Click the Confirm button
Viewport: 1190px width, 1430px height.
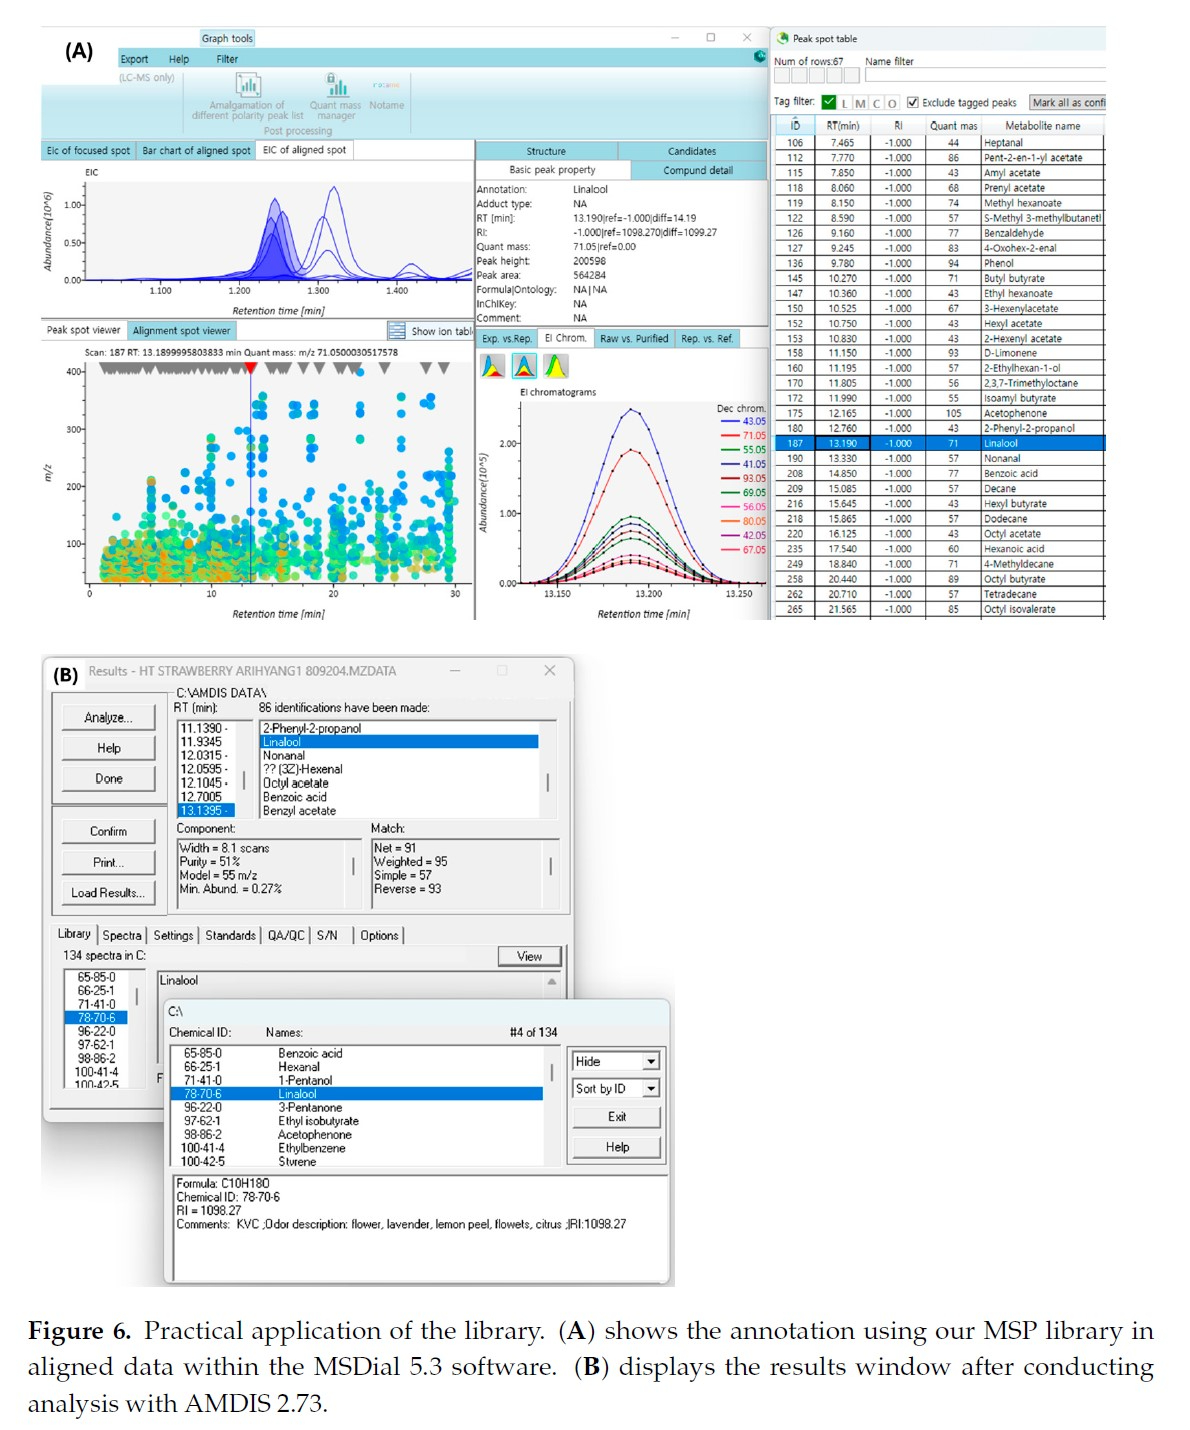tap(108, 831)
